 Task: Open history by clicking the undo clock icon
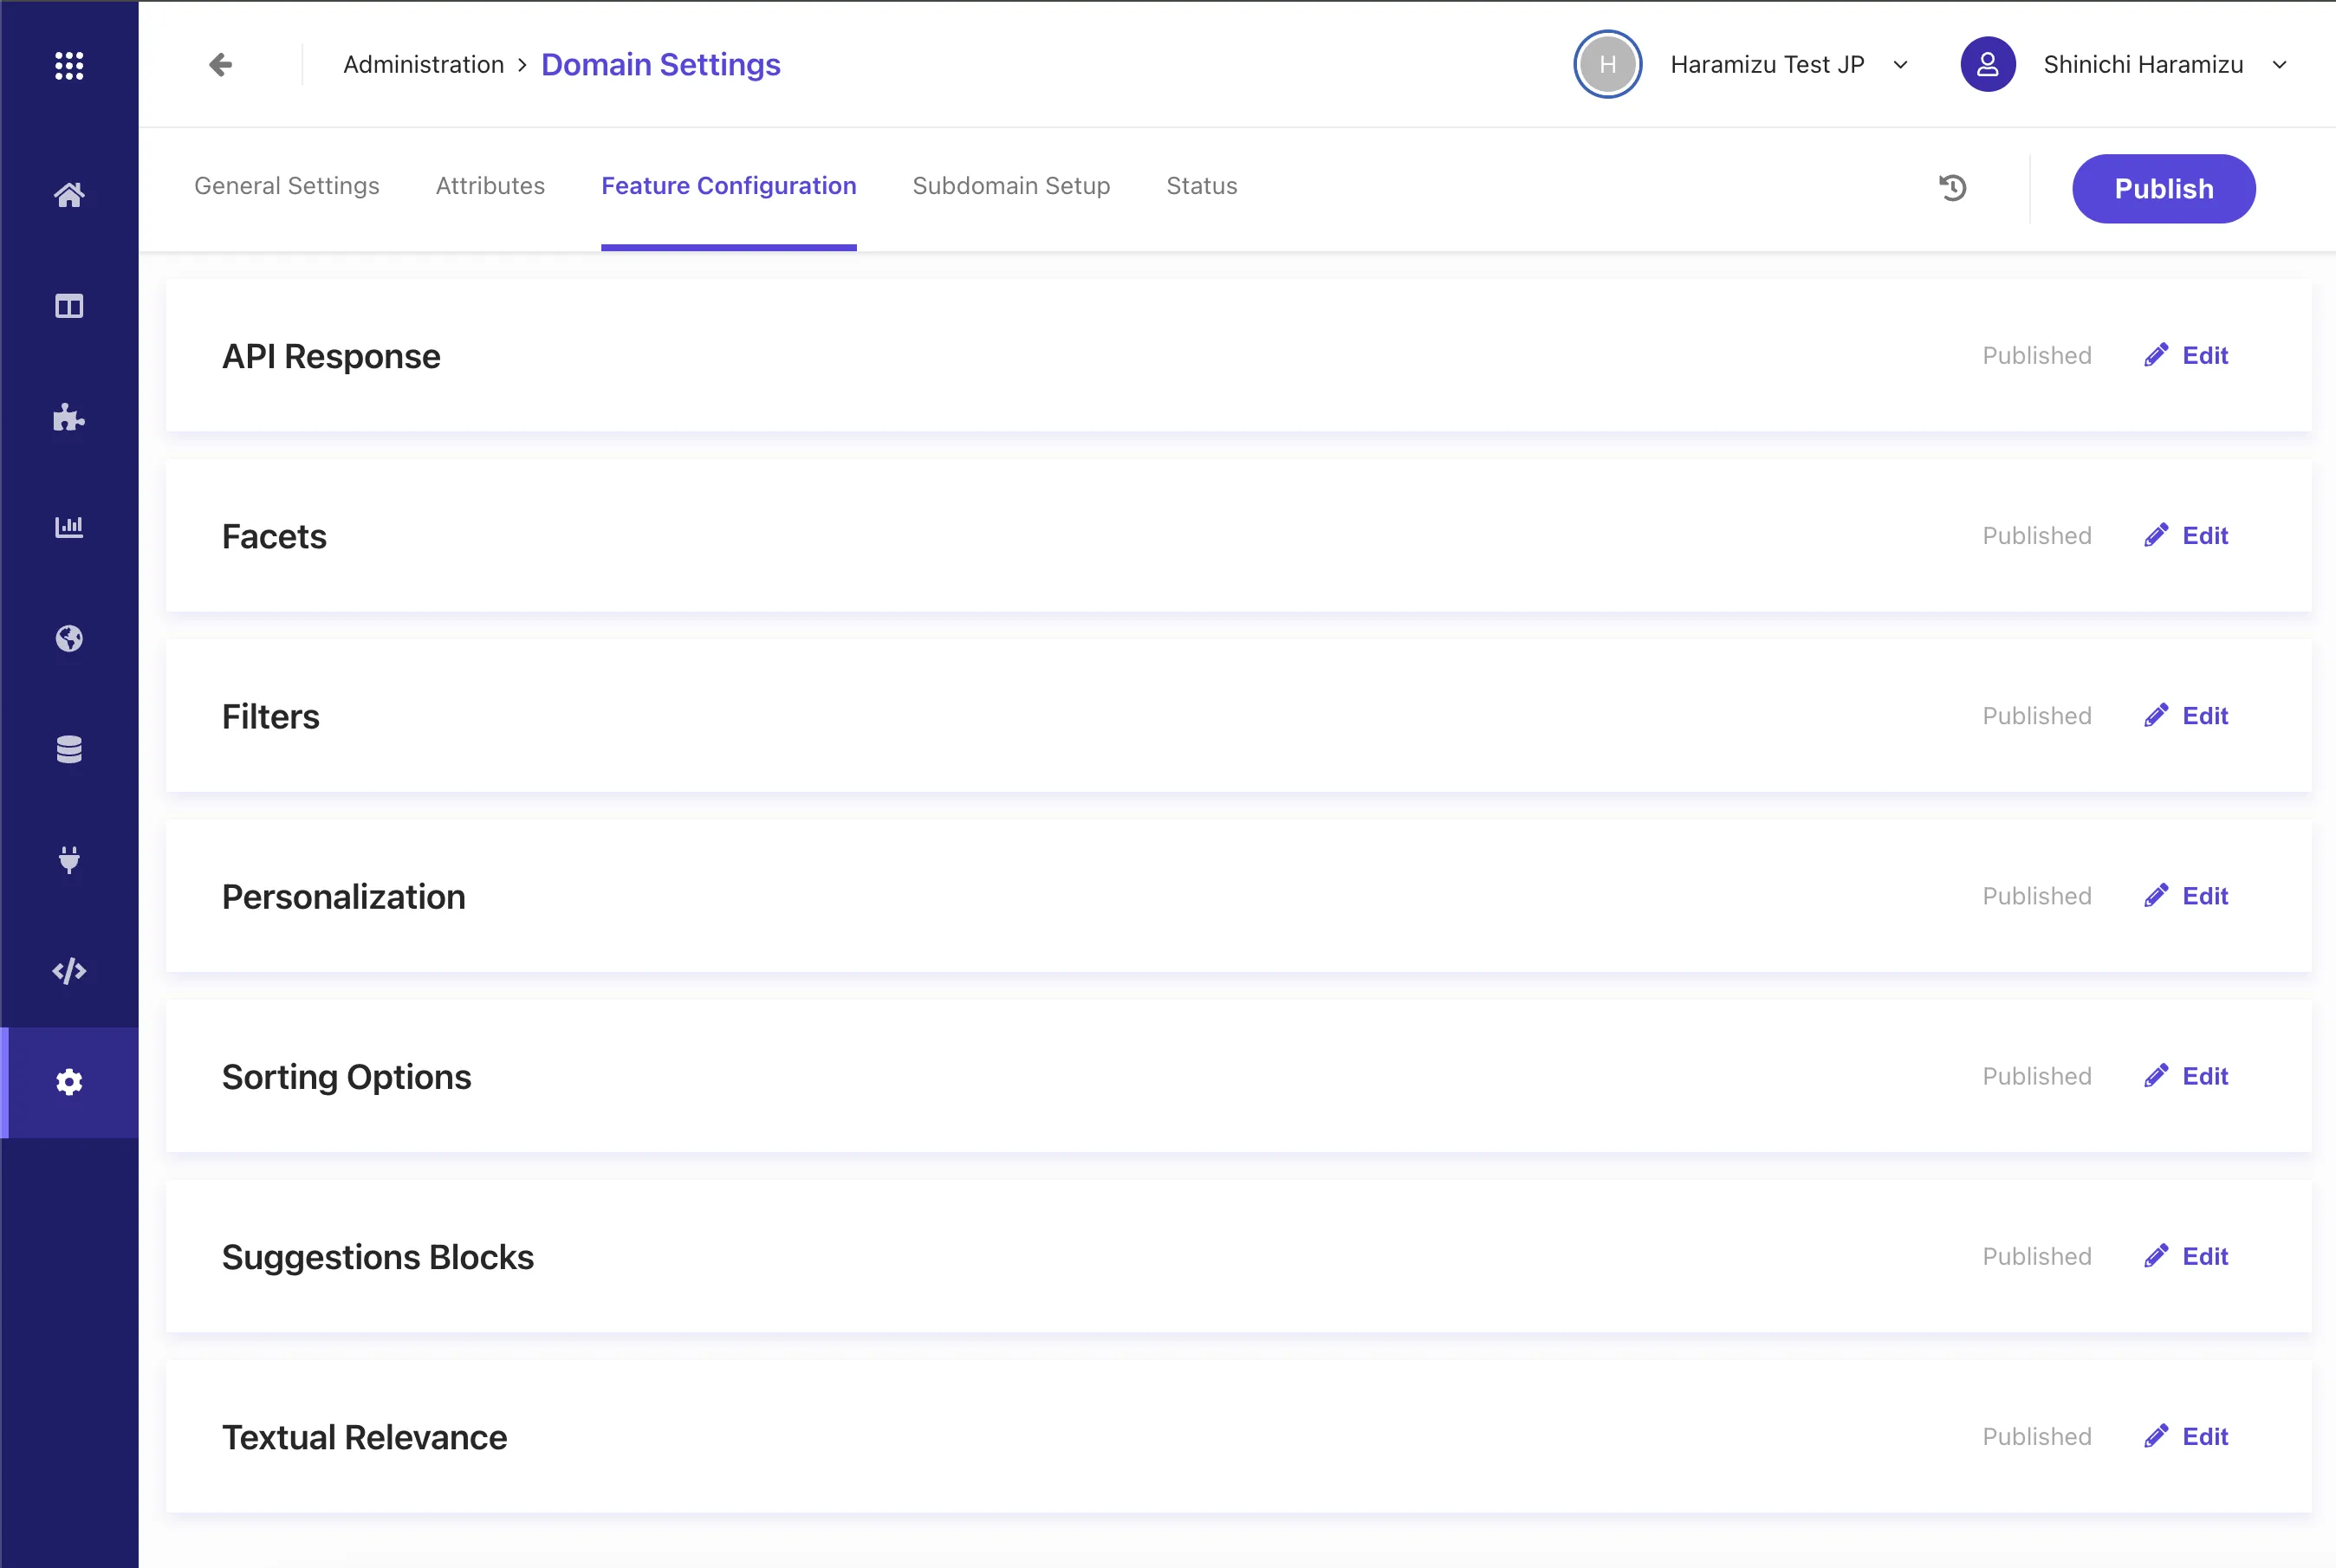pyautogui.click(x=1955, y=187)
